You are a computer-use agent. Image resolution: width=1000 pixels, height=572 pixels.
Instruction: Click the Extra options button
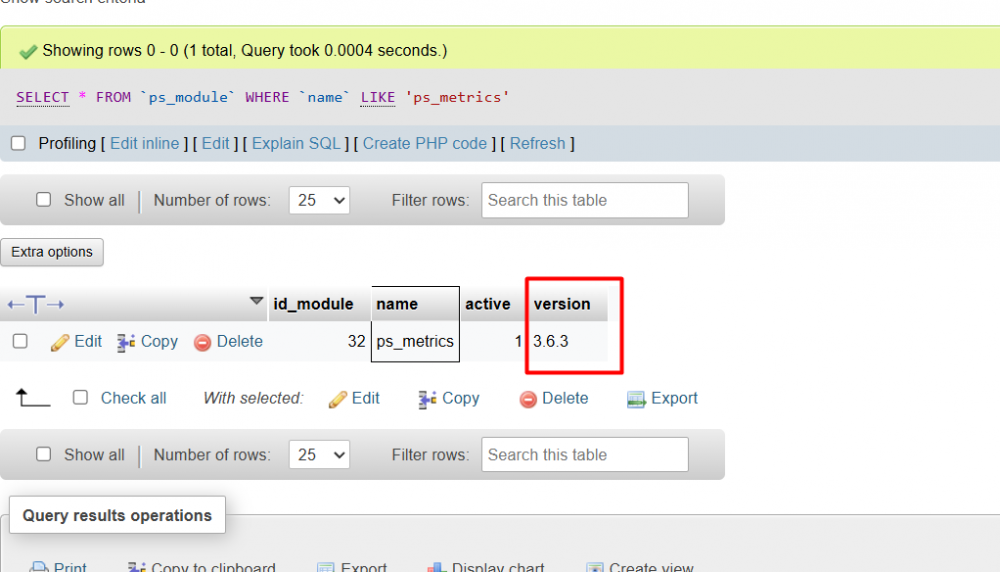(52, 252)
